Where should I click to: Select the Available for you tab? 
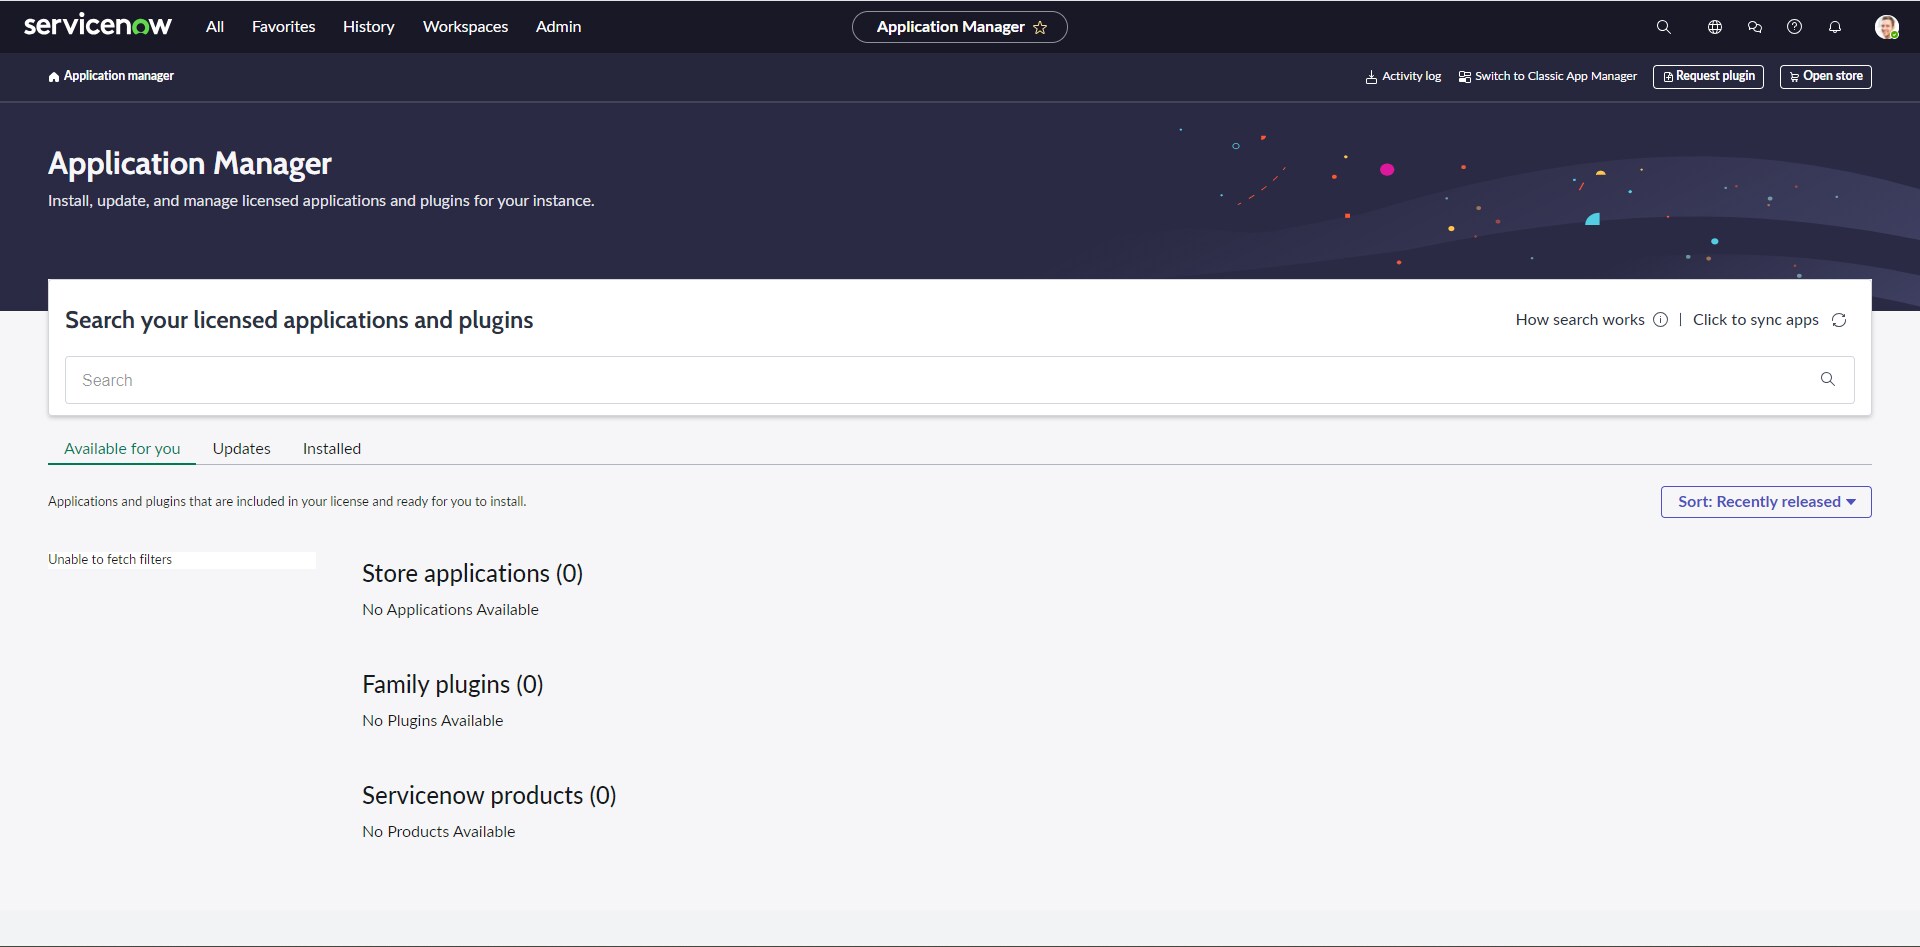pos(122,449)
